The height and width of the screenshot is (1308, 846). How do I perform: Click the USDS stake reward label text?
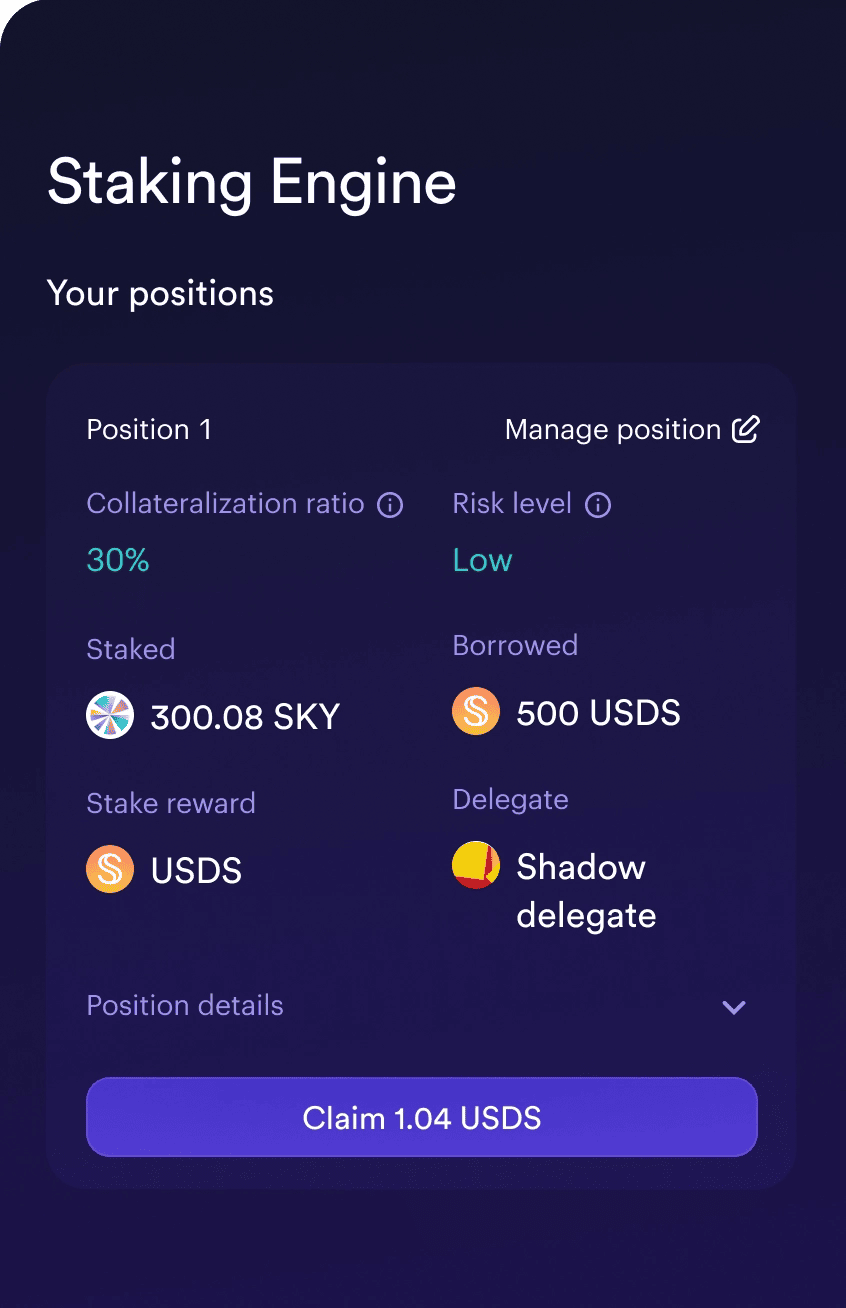(196, 871)
